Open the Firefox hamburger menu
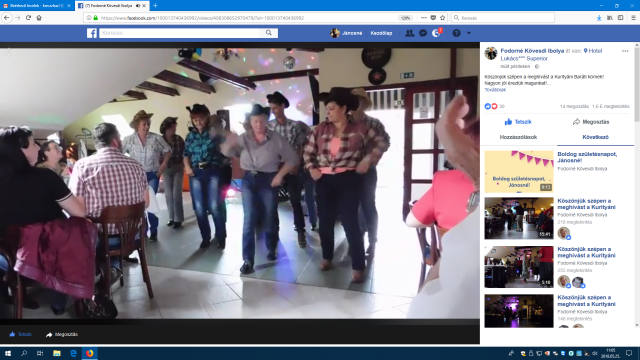 [633, 18]
